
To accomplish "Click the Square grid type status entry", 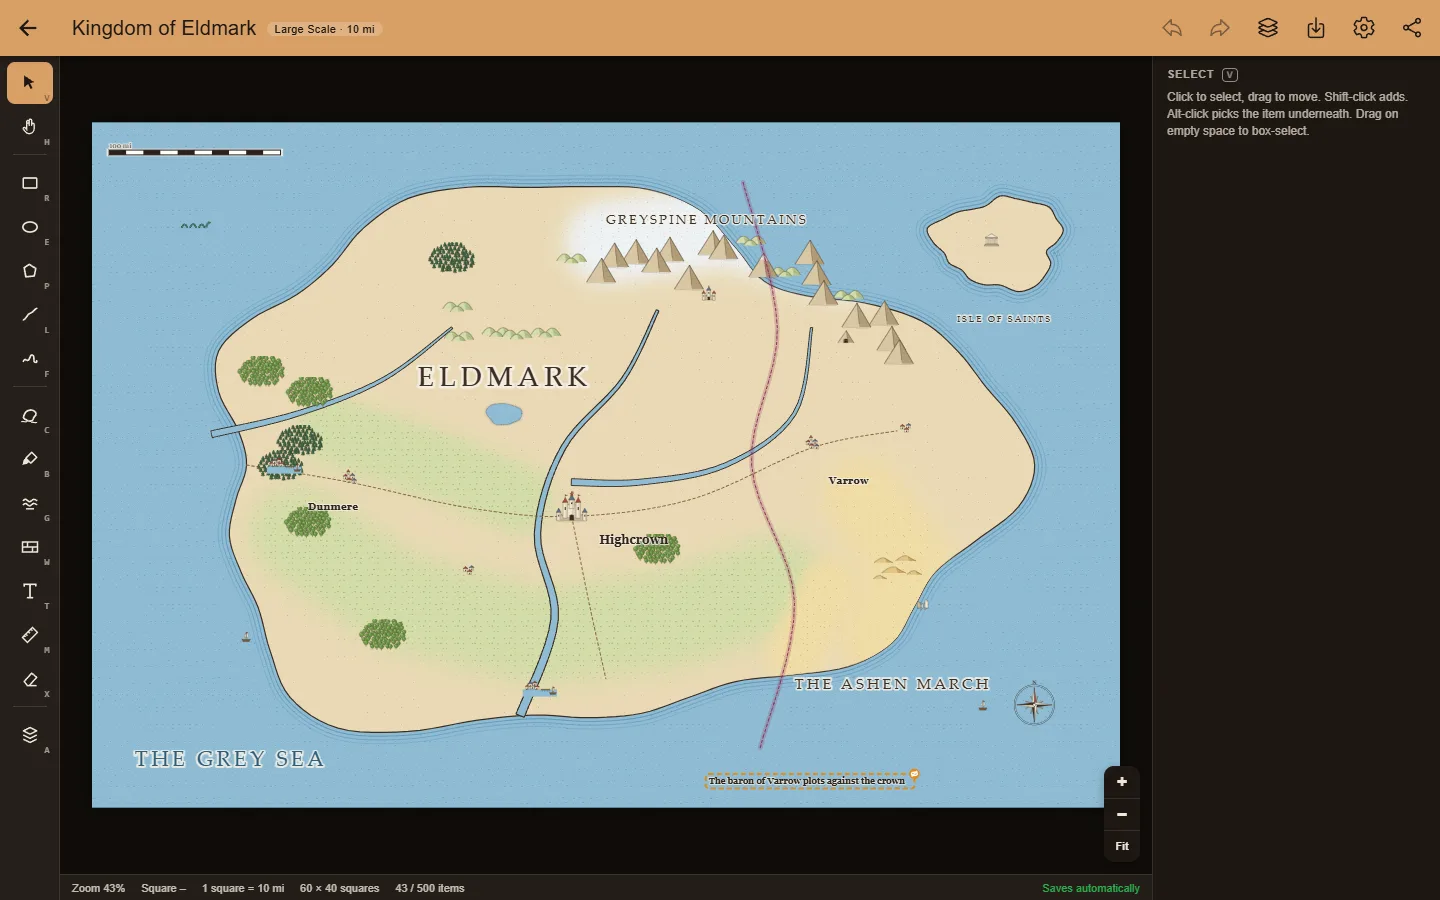I will pyautogui.click(x=163, y=888).
